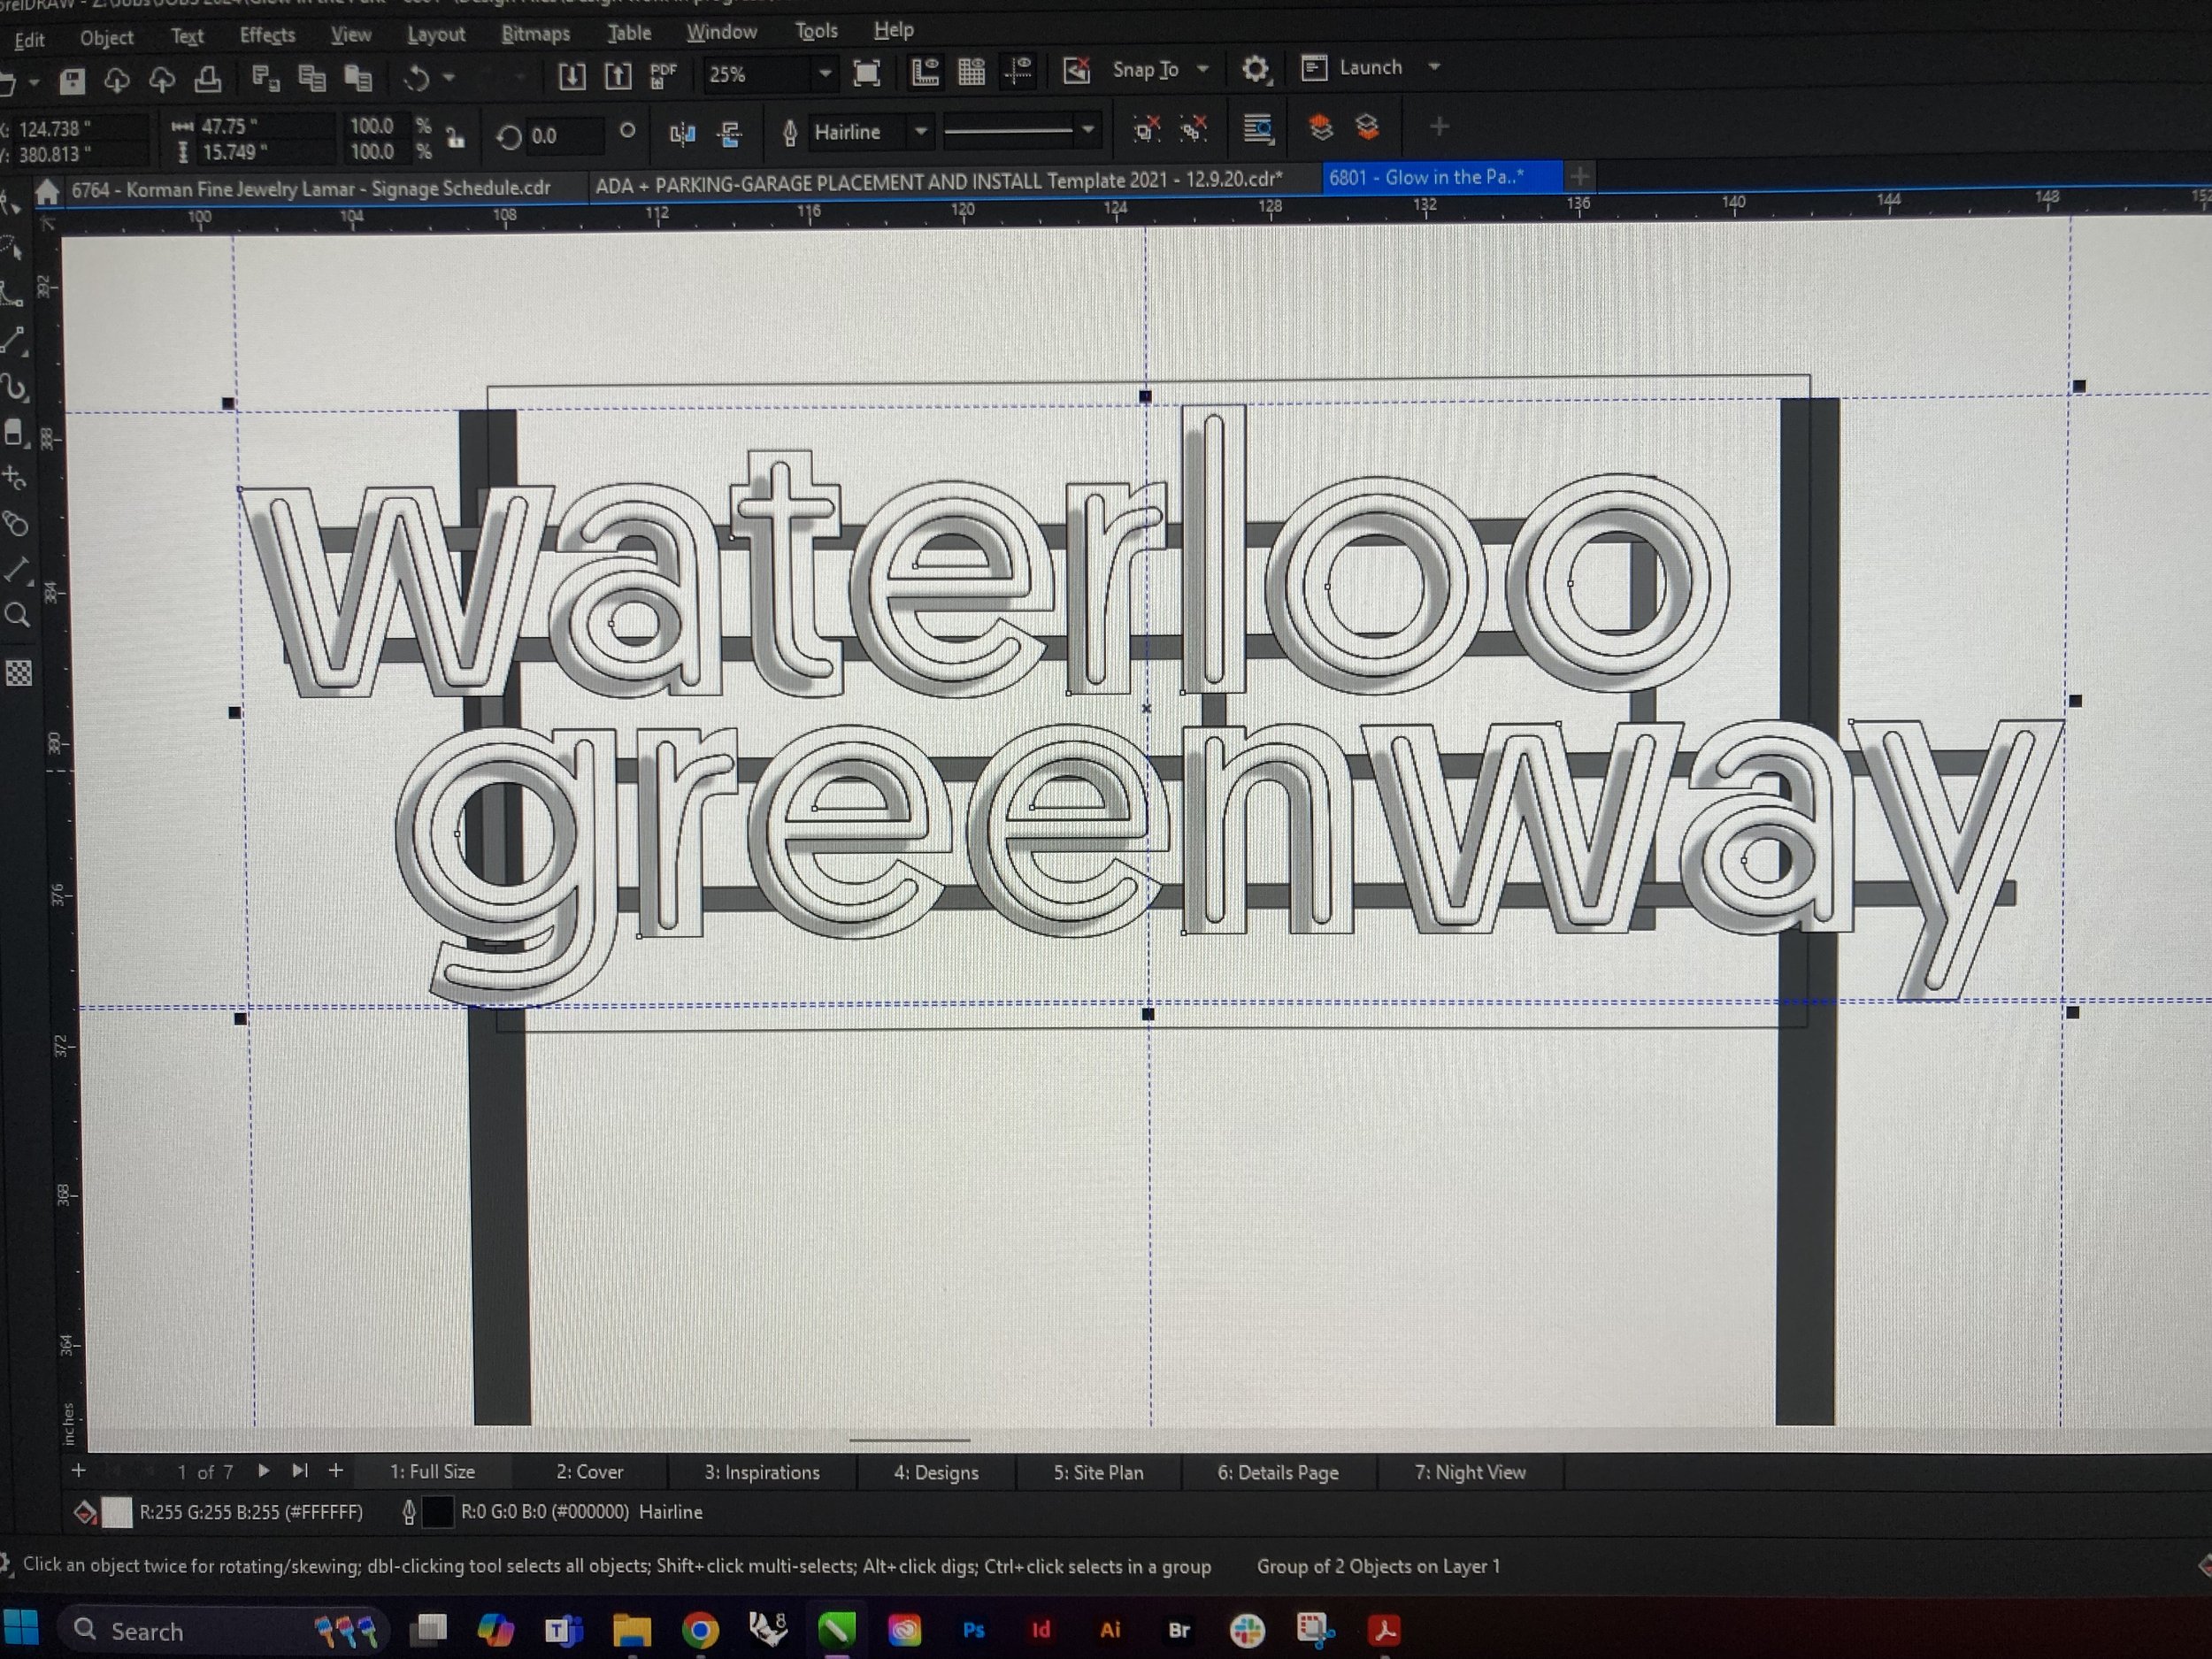Screen dimensions: 2212x1659
Task: Open the Tools menu
Action: click(816, 32)
